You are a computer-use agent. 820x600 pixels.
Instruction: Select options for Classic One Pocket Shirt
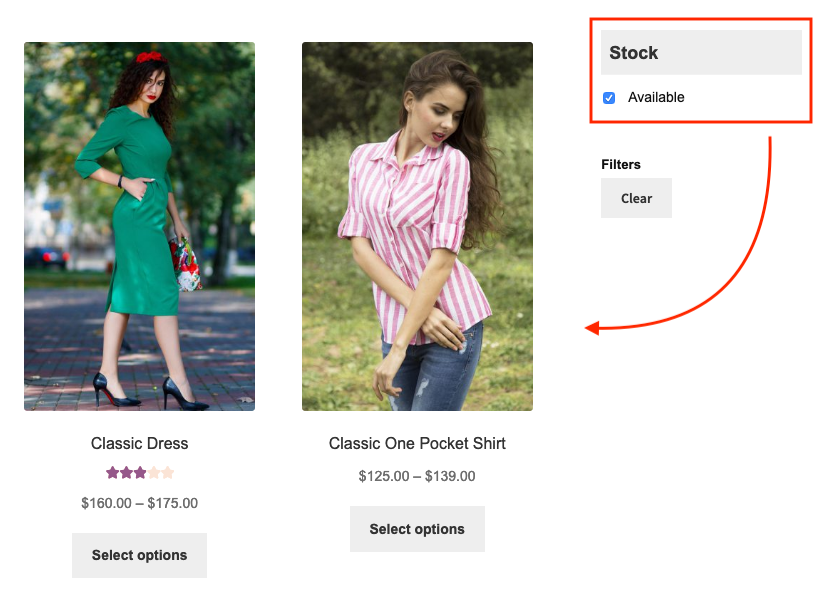417,529
